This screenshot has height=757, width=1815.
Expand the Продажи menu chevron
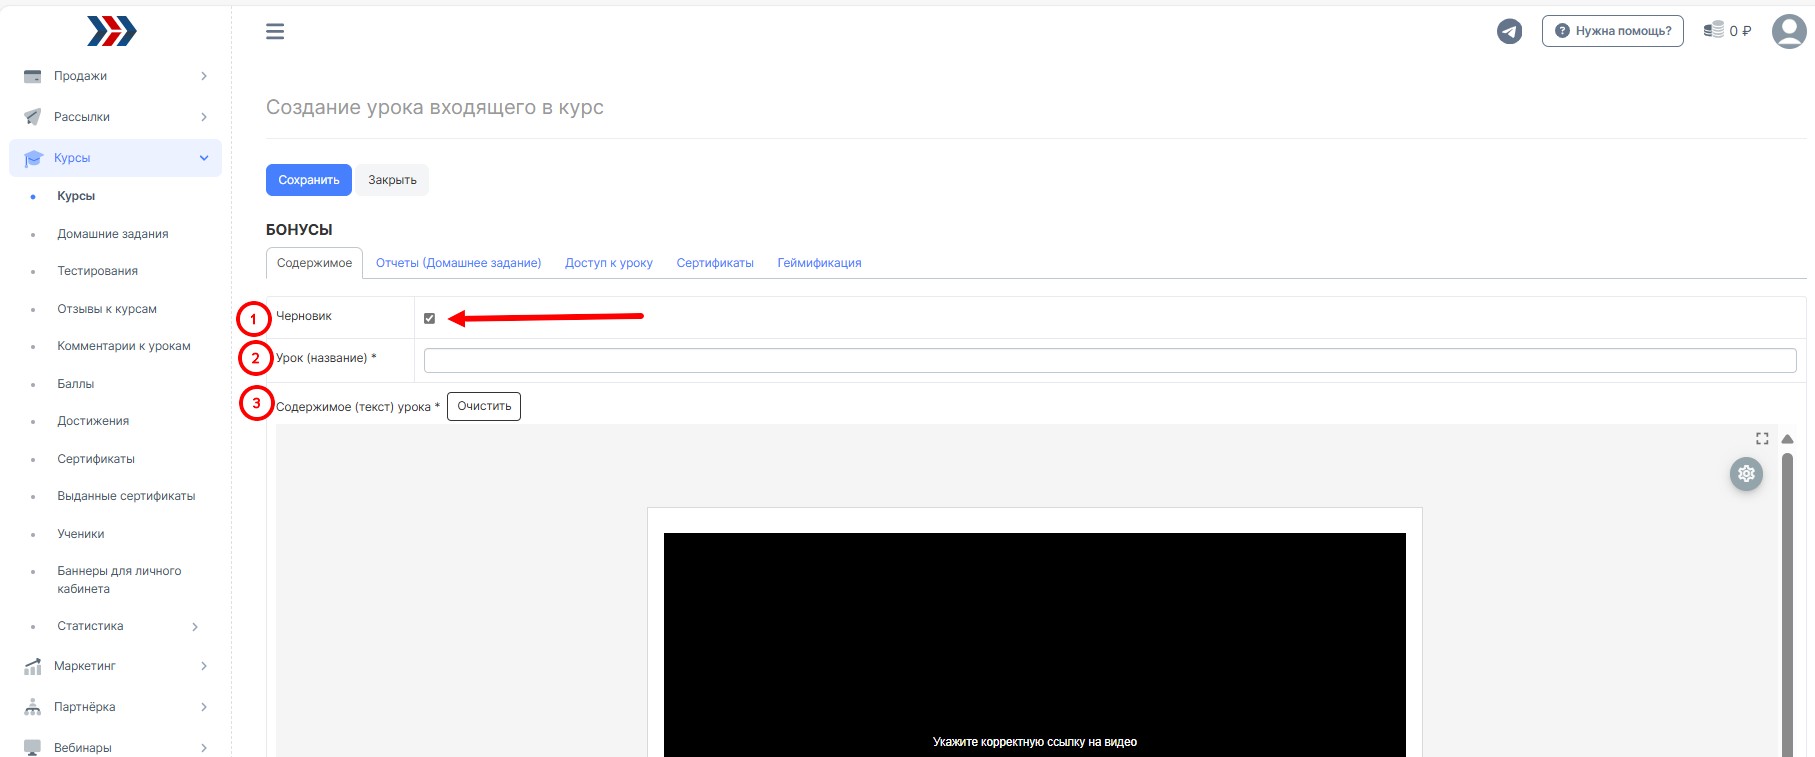click(x=204, y=76)
